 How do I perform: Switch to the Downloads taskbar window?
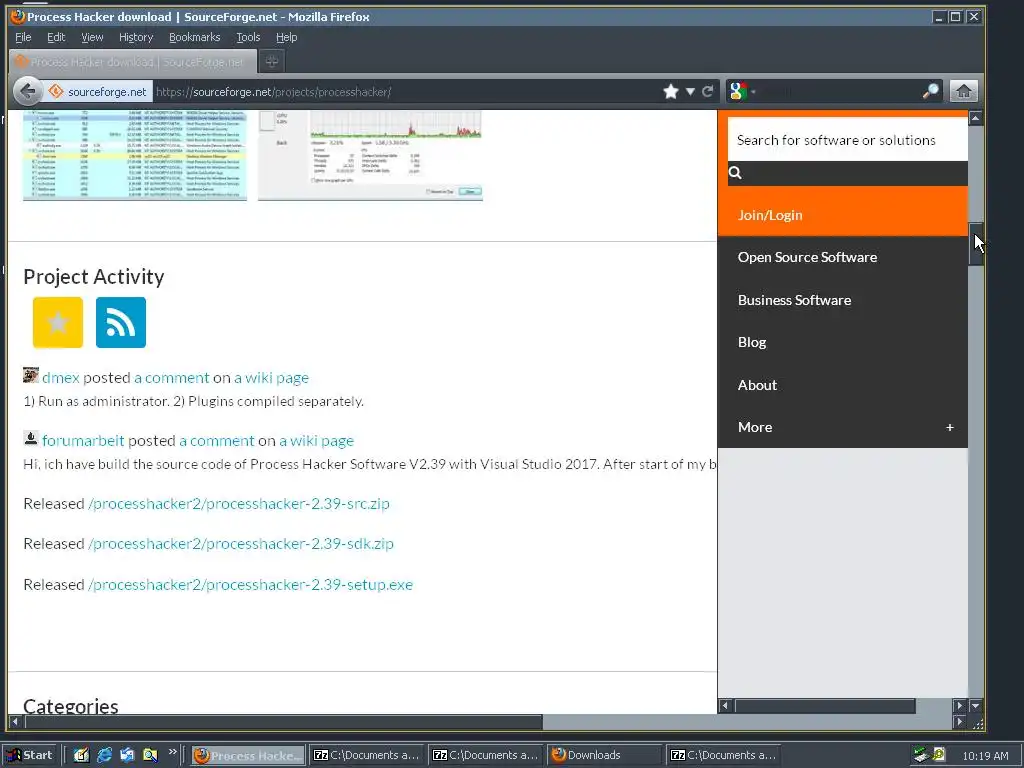pos(603,755)
